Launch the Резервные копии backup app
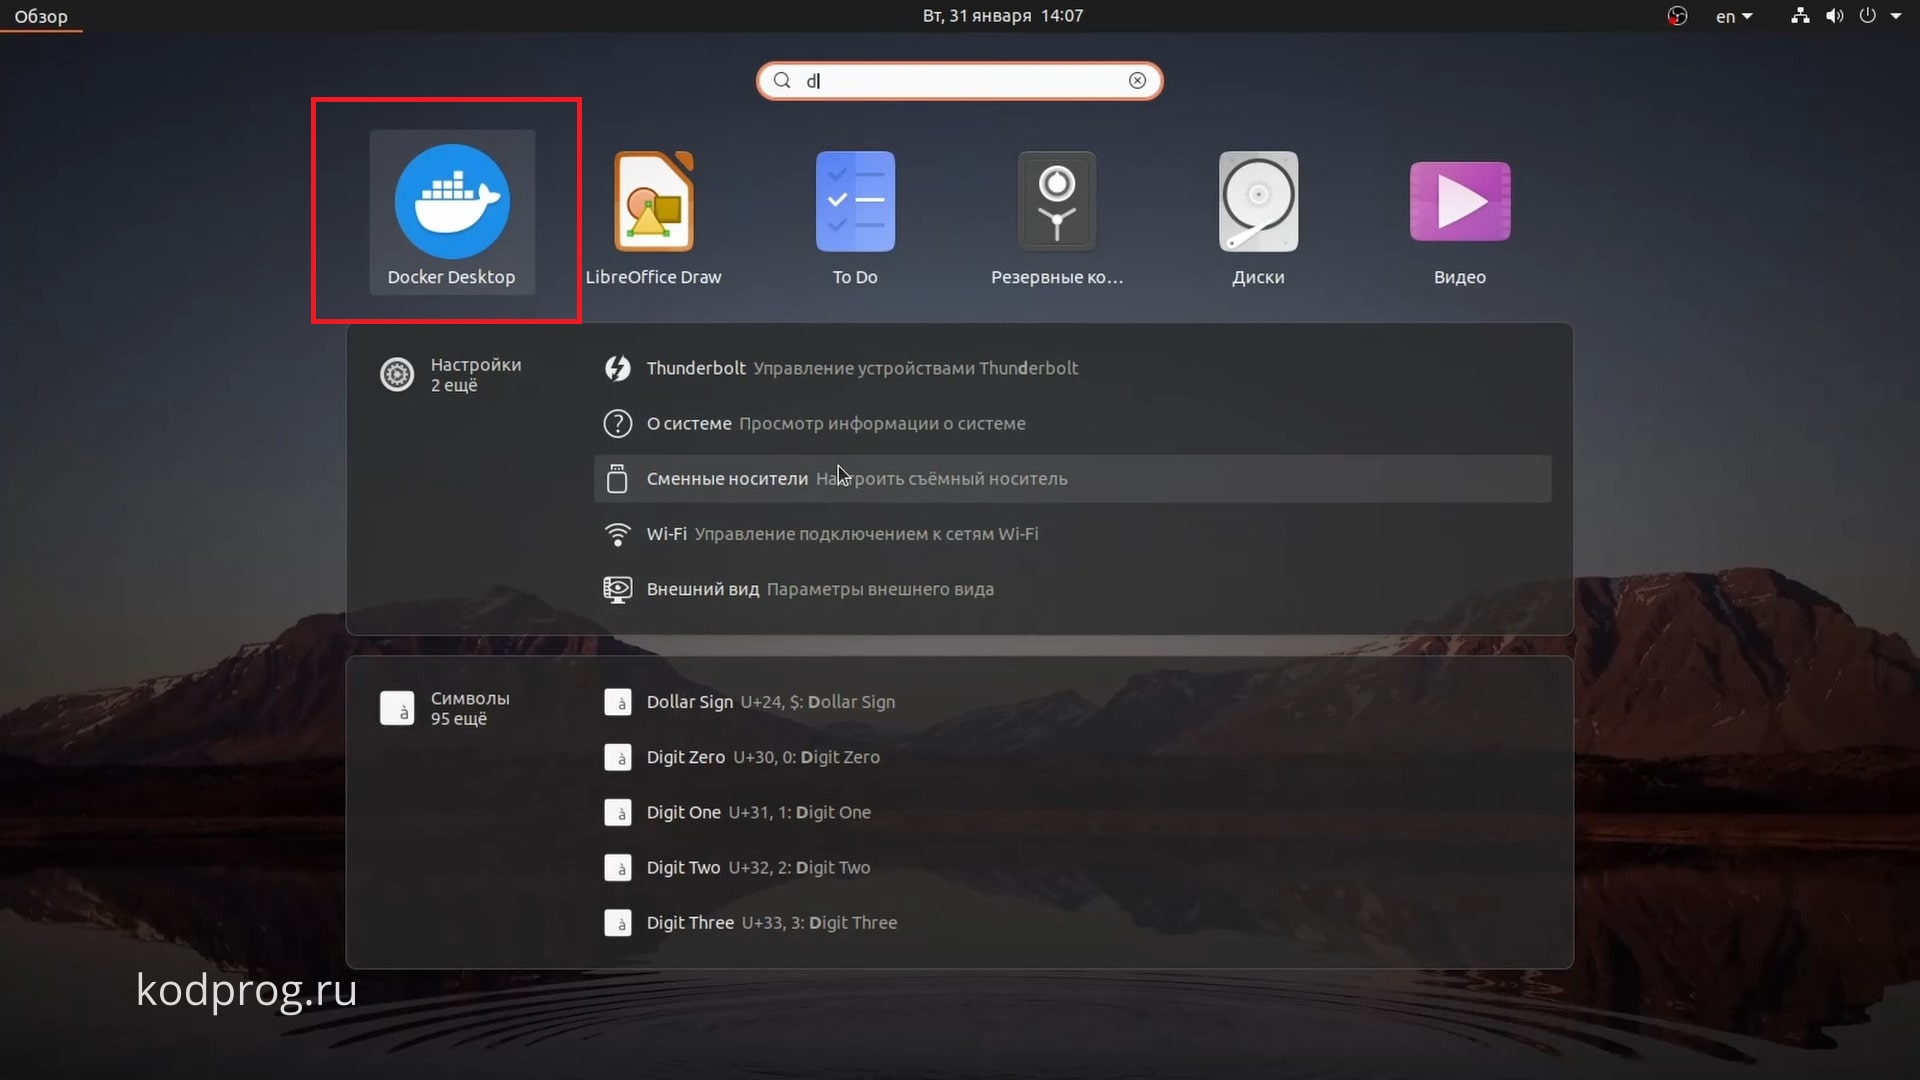The width and height of the screenshot is (1920, 1080). click(x=1057, y=212)
